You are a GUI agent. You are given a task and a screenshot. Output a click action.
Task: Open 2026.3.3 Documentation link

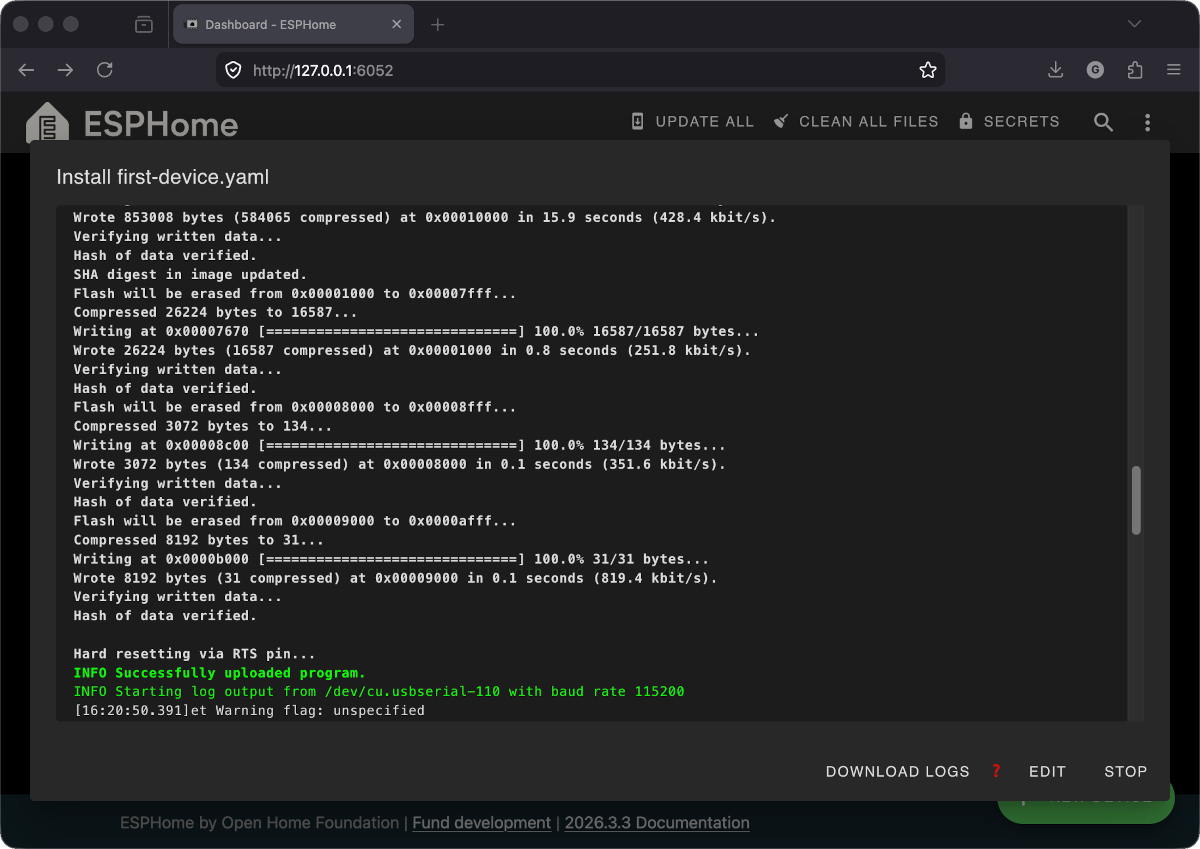(x=657, y=823)
